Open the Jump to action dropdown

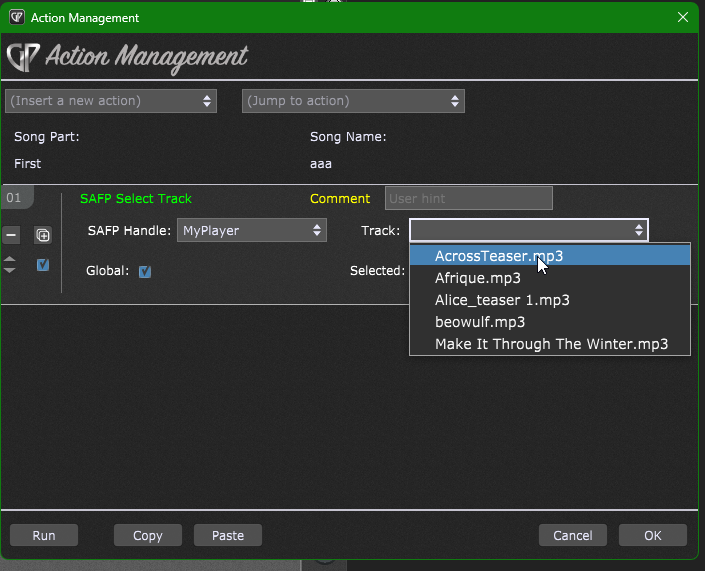[353, 101]
